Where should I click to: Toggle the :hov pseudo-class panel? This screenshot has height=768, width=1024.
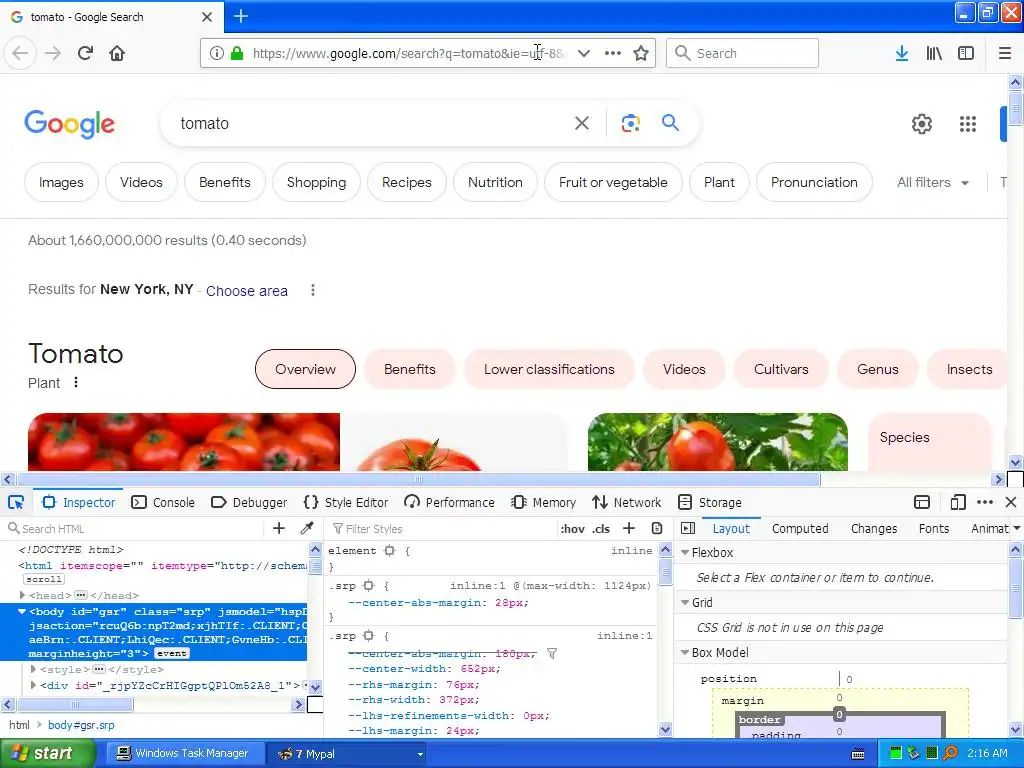pyautogui.click(x=572, y=529)
